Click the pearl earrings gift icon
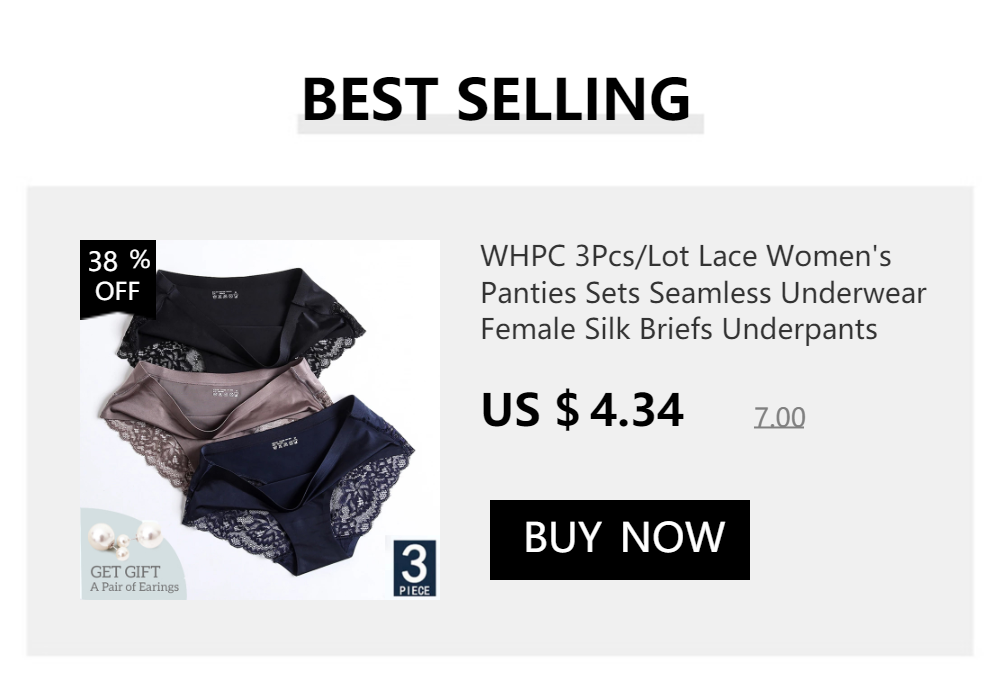 coord(125,539)
